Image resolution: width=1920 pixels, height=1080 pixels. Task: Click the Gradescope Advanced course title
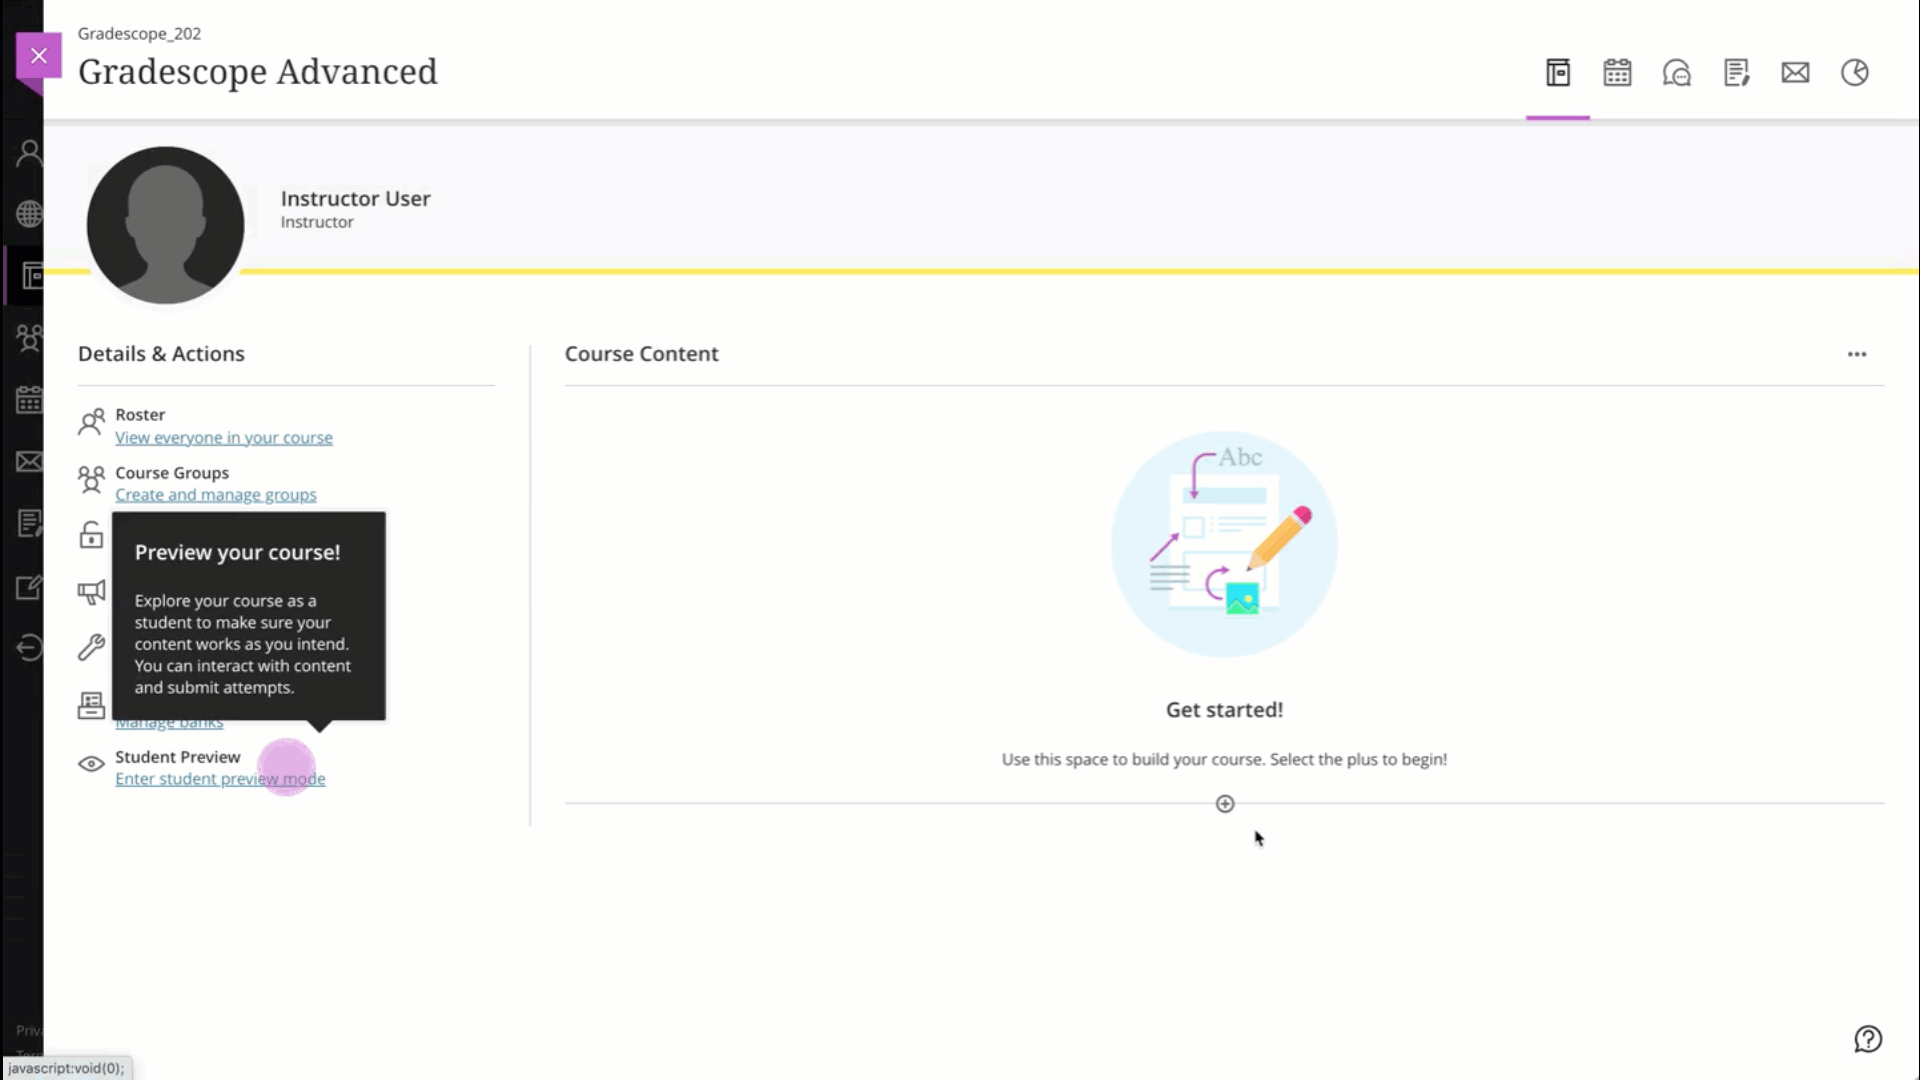point(258,72)
